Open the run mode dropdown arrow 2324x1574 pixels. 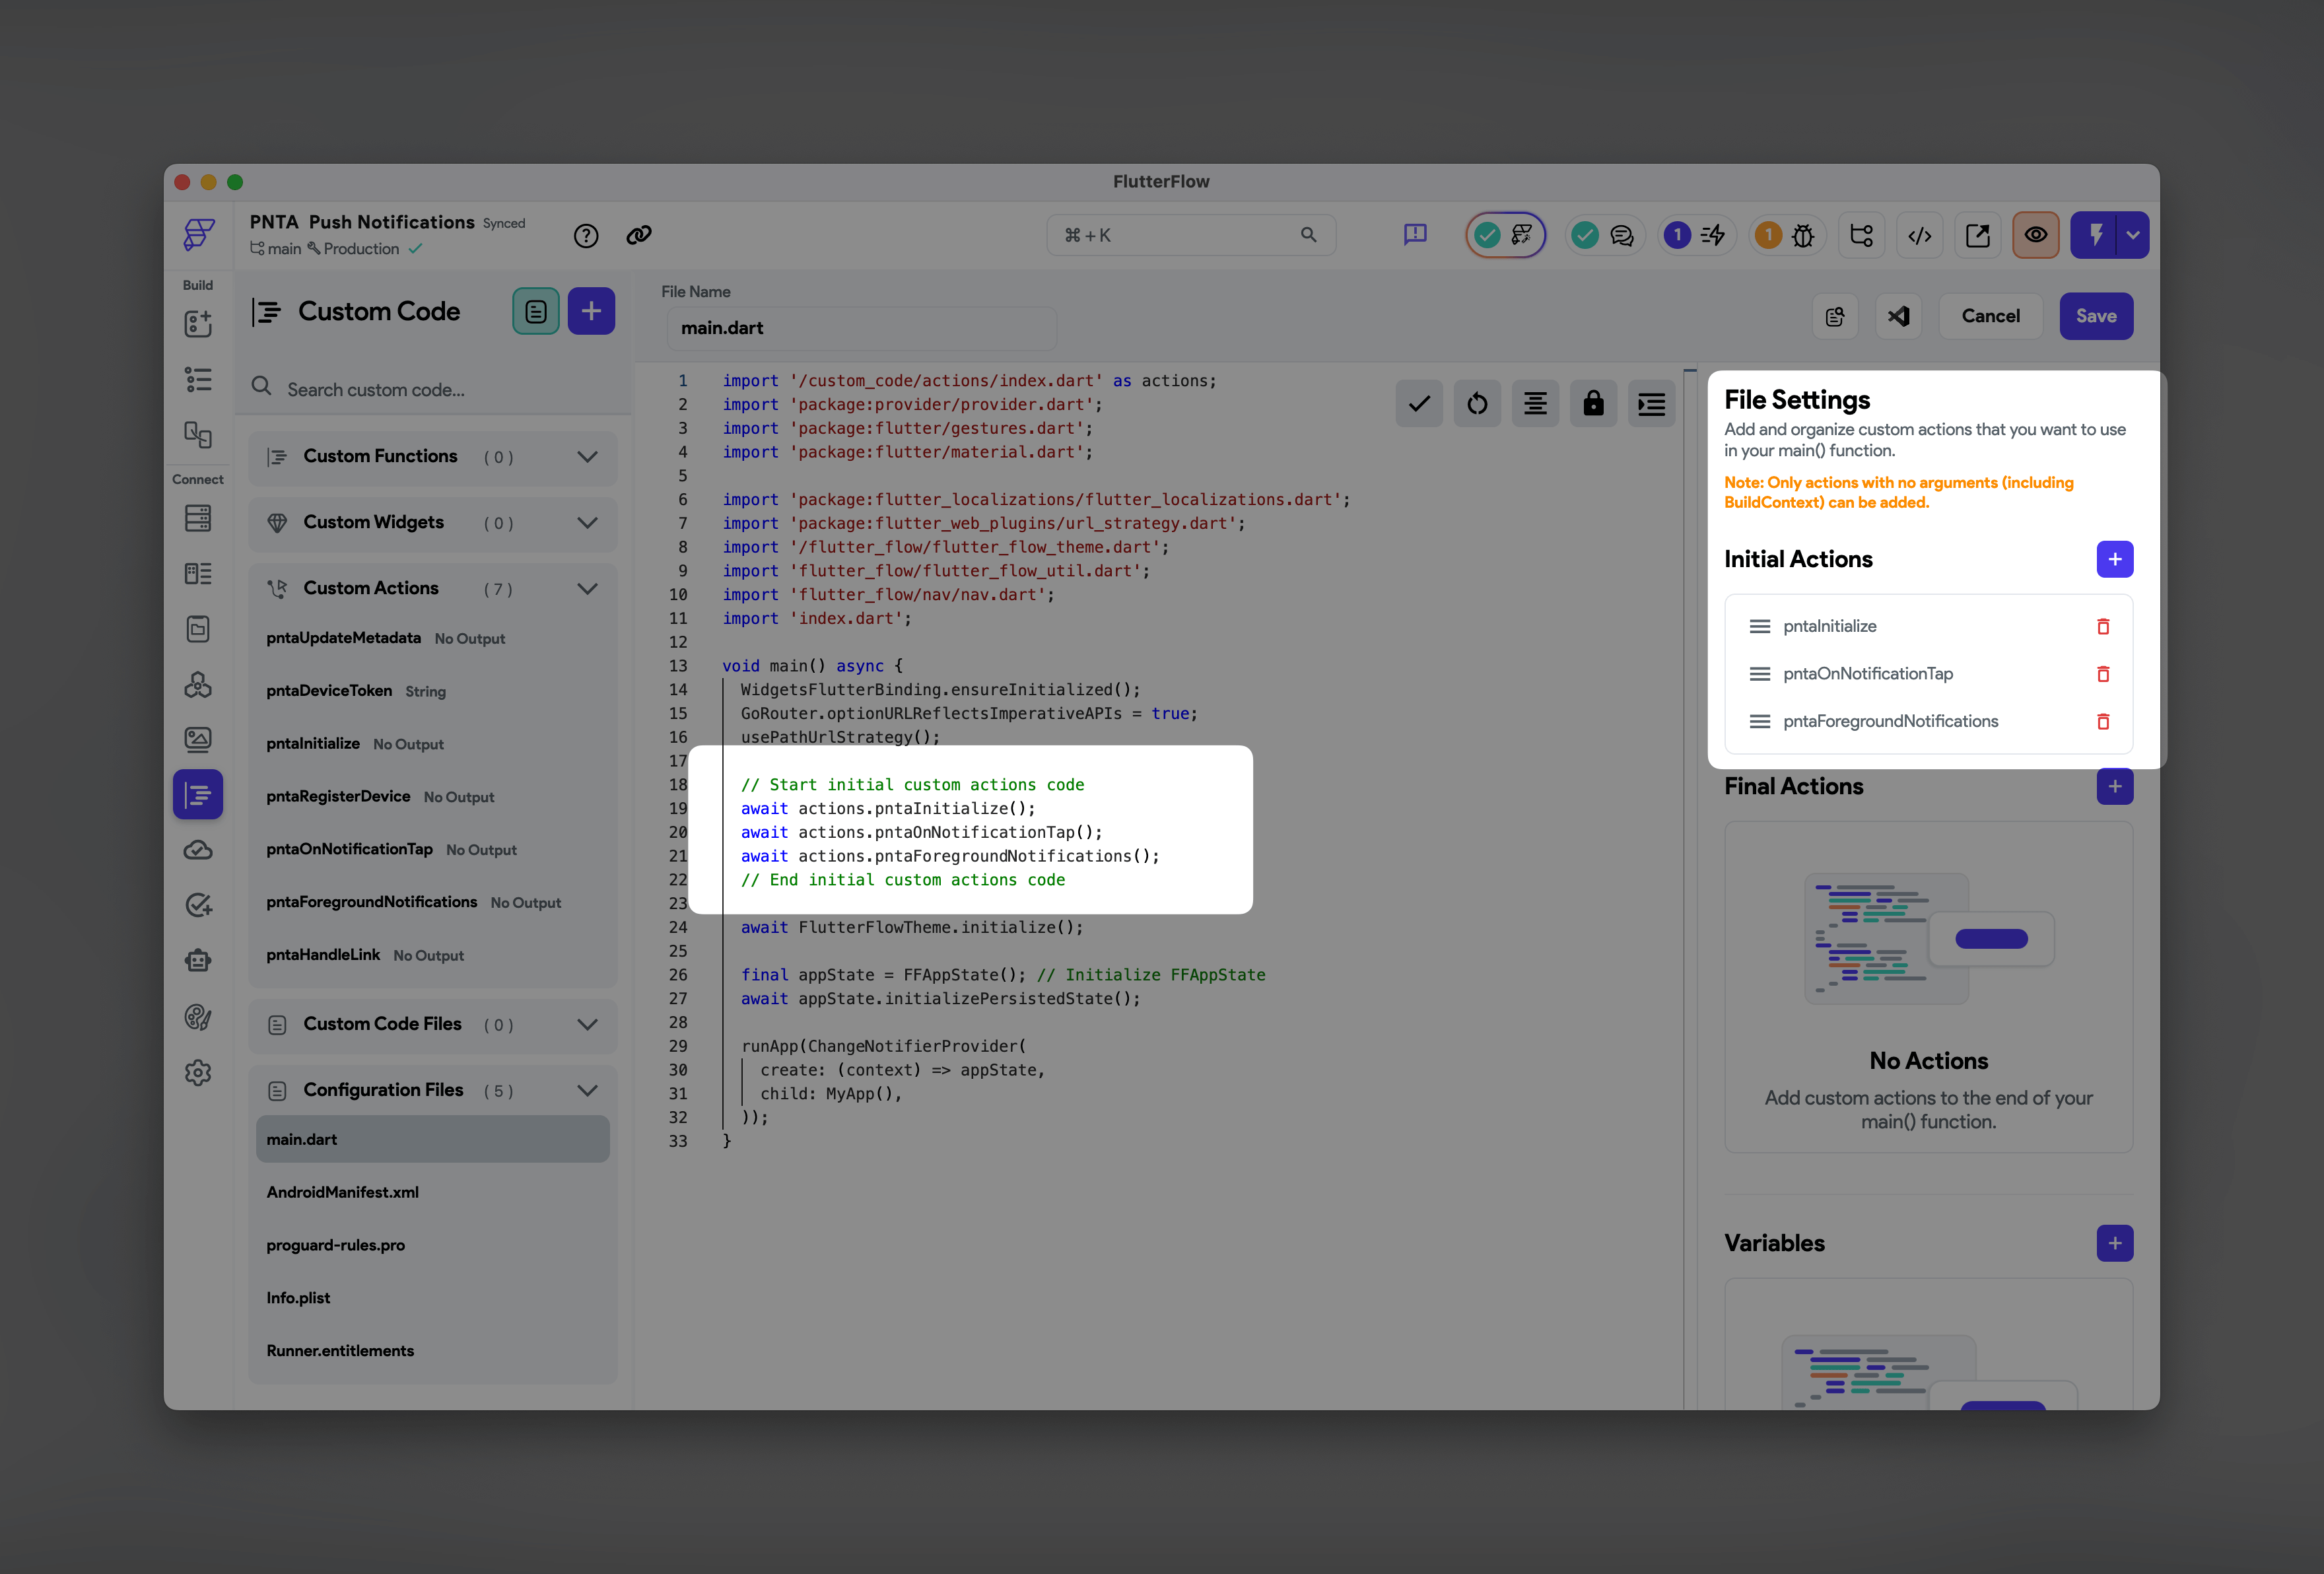[x=2134, y=235]
